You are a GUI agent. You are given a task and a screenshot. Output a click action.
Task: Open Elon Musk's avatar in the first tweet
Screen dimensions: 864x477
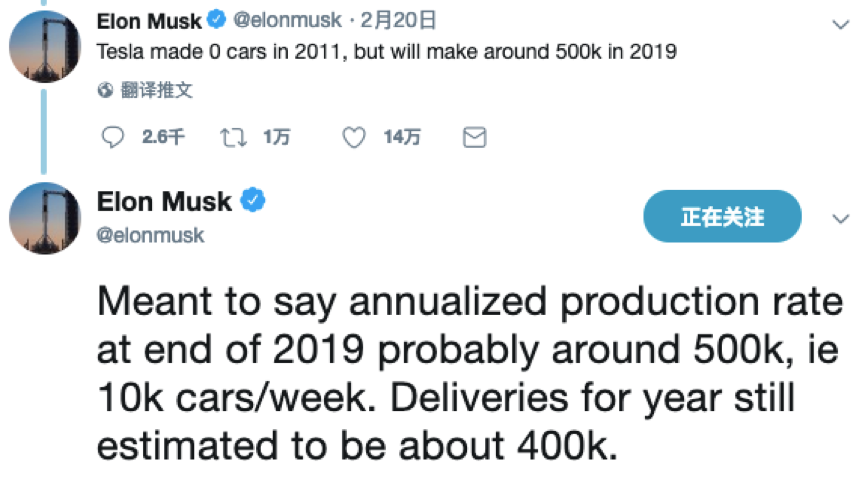[x=45, y=47]
